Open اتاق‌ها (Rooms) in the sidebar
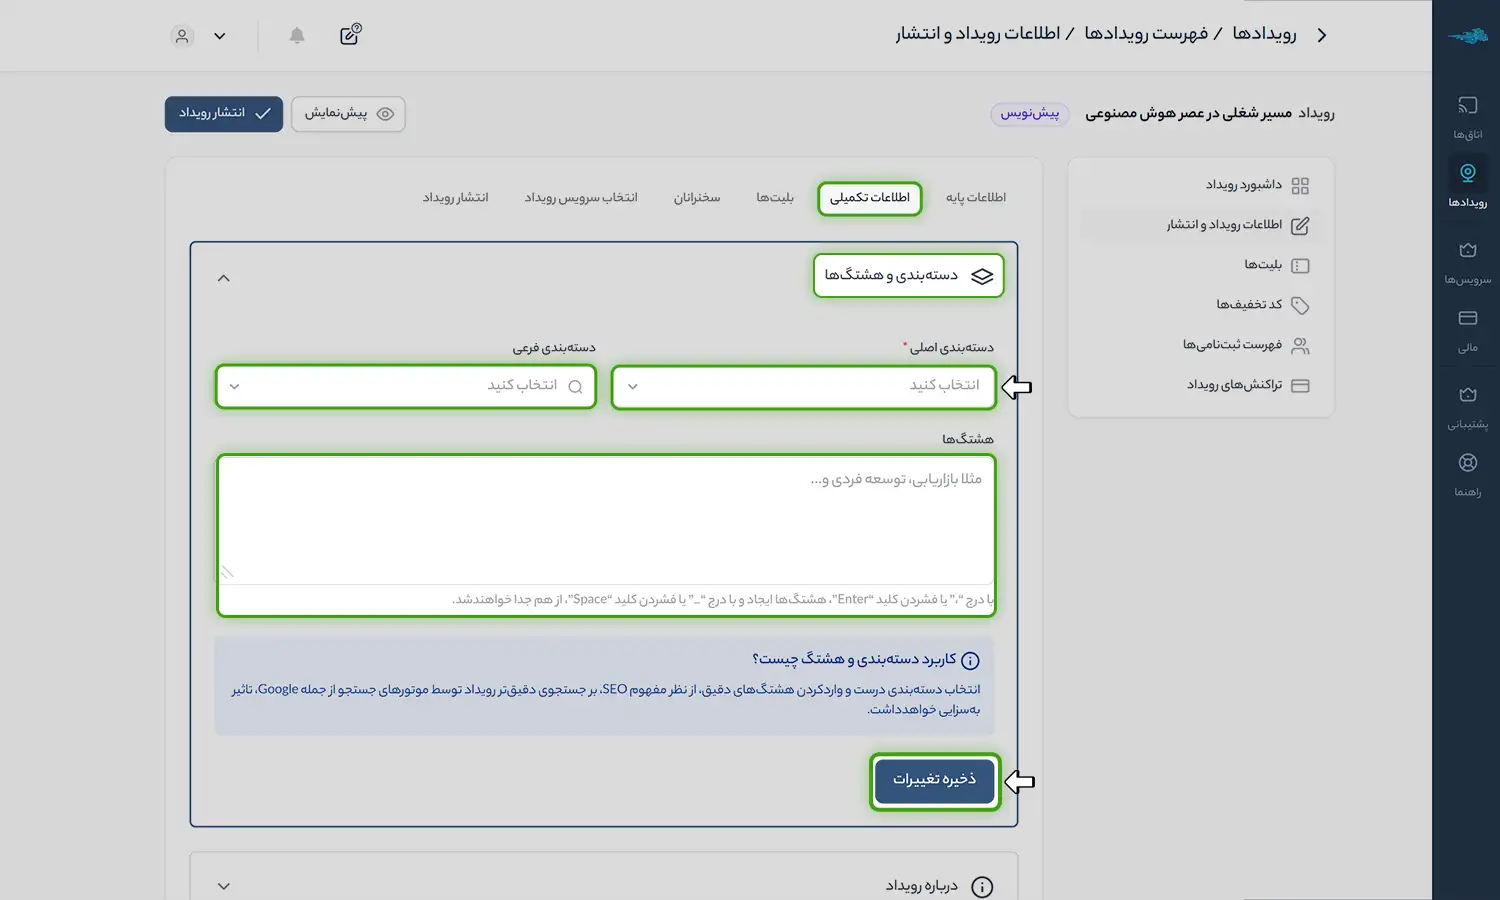1500x900 pixels. 1467,117
